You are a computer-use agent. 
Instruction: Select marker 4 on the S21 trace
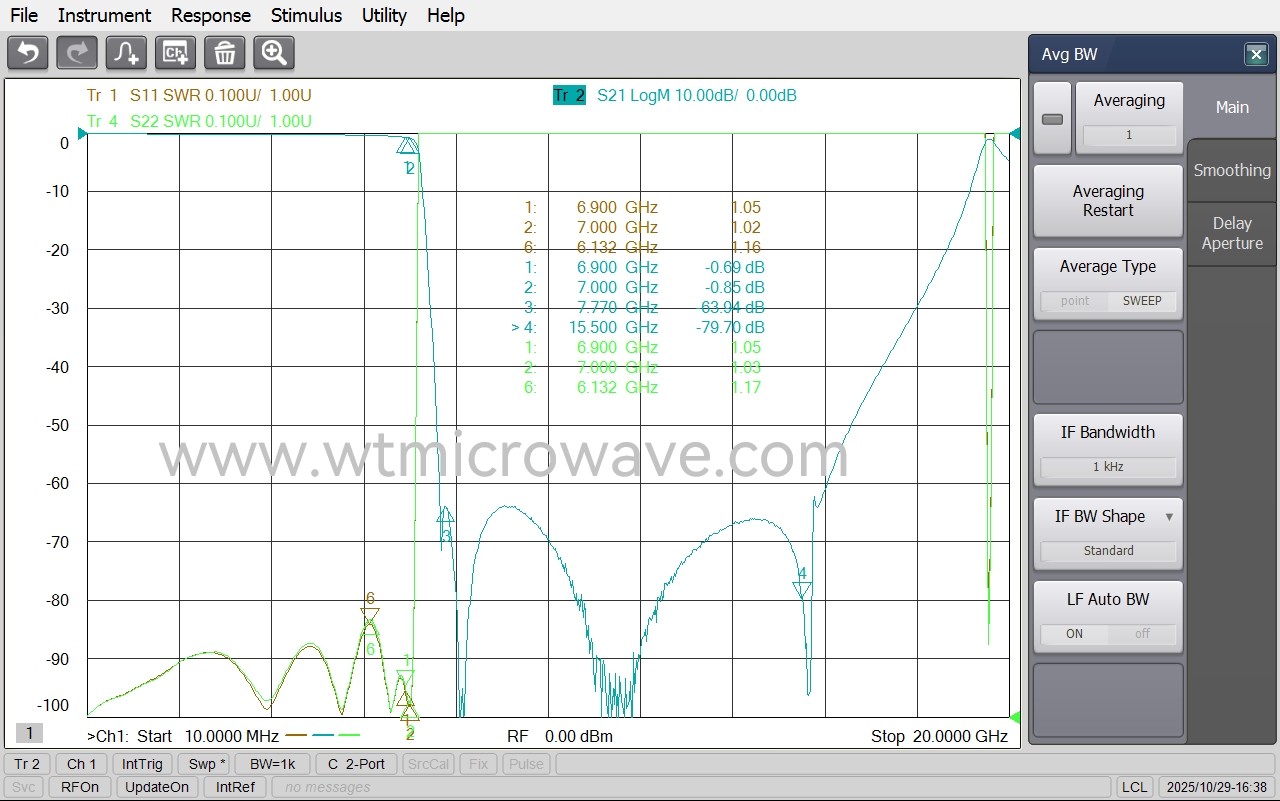802,589
